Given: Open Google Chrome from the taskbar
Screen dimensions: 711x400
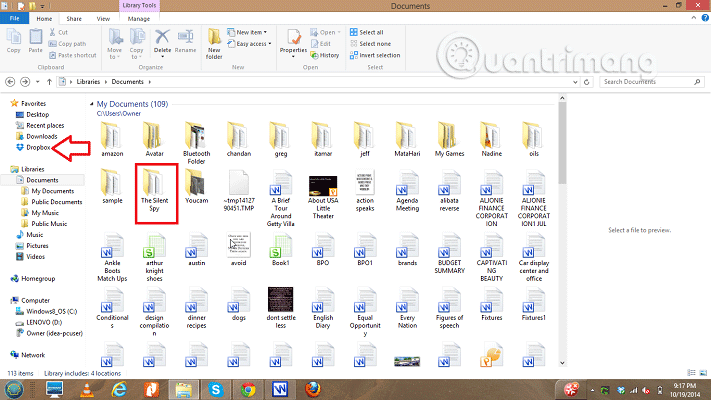Looking at the screenshot, I should [248, 390].
